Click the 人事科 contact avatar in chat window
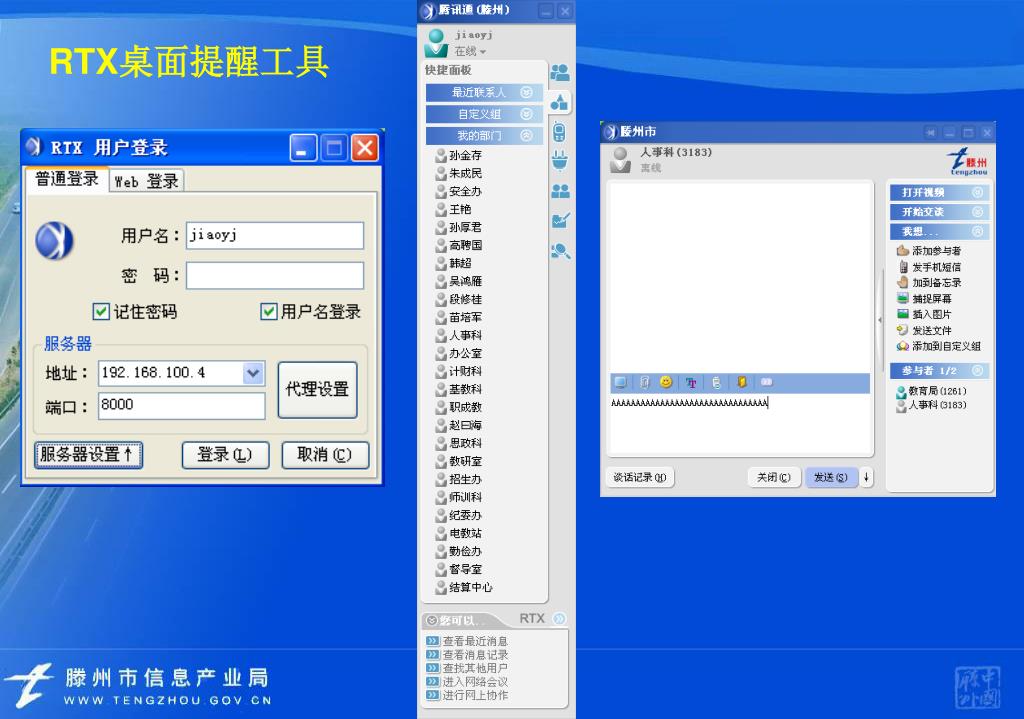This screenshot has width=1024, height=719. point(620,159)
